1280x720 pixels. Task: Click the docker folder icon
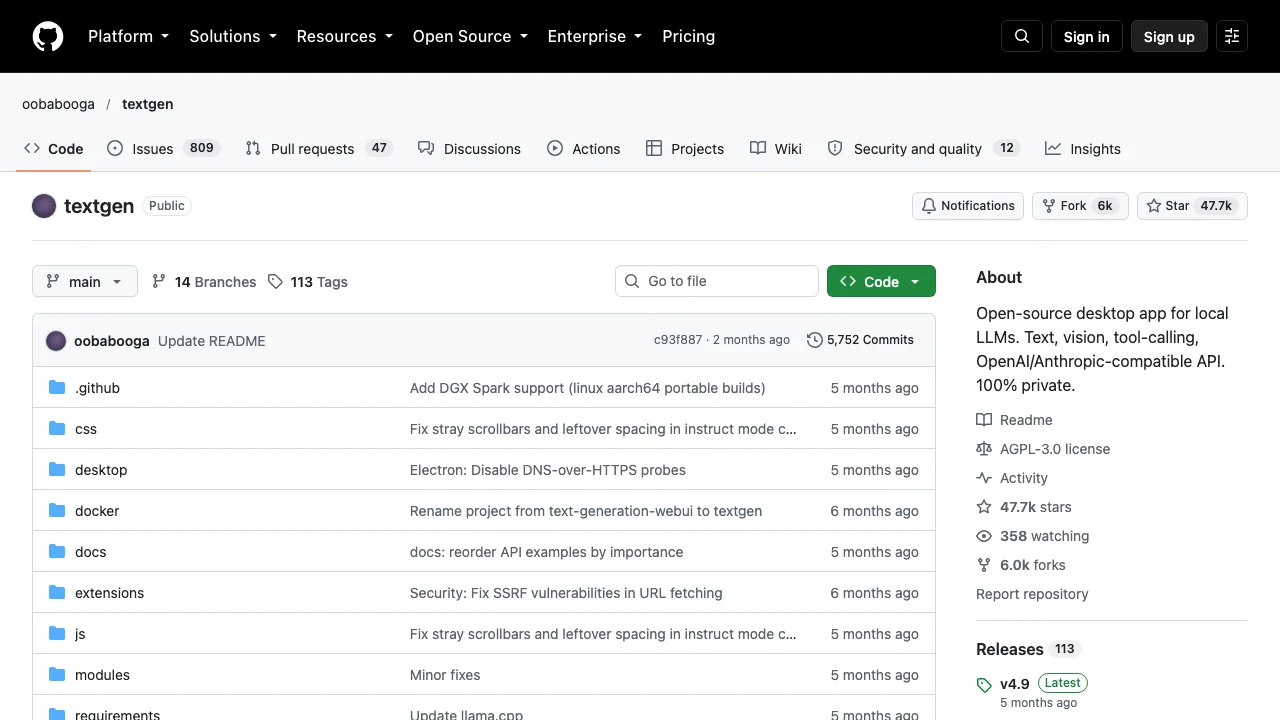(x=57, y=511)
